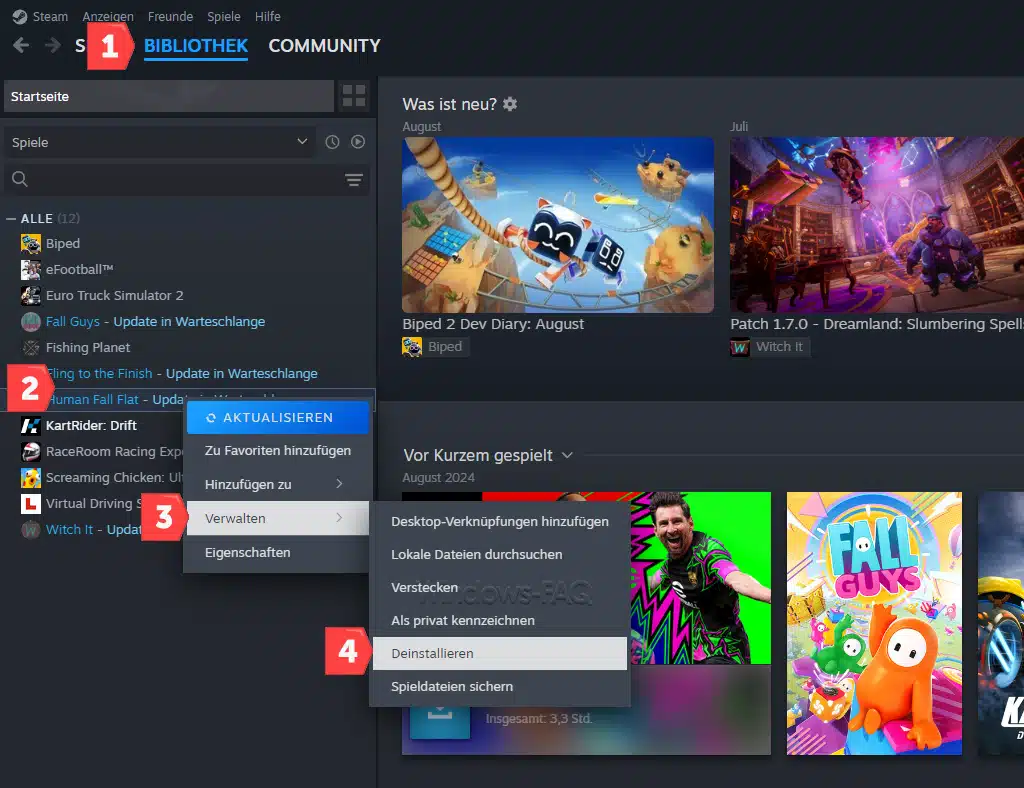
Task: Switch to grid collections view icon
Action: 354,96
